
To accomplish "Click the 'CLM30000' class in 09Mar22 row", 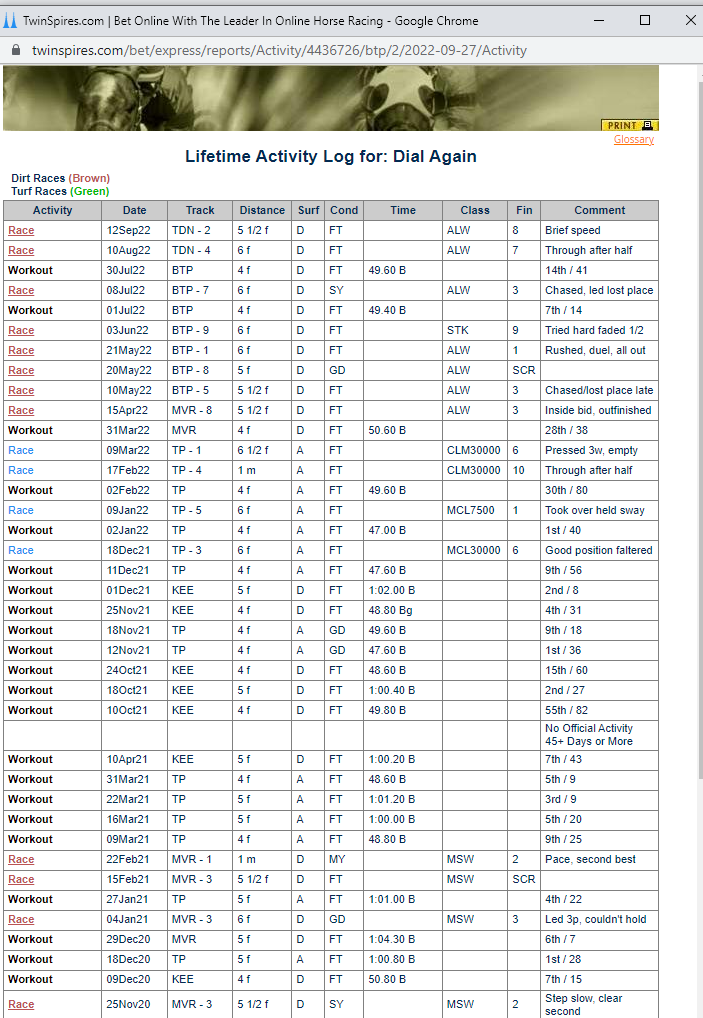I will [474, 451].
